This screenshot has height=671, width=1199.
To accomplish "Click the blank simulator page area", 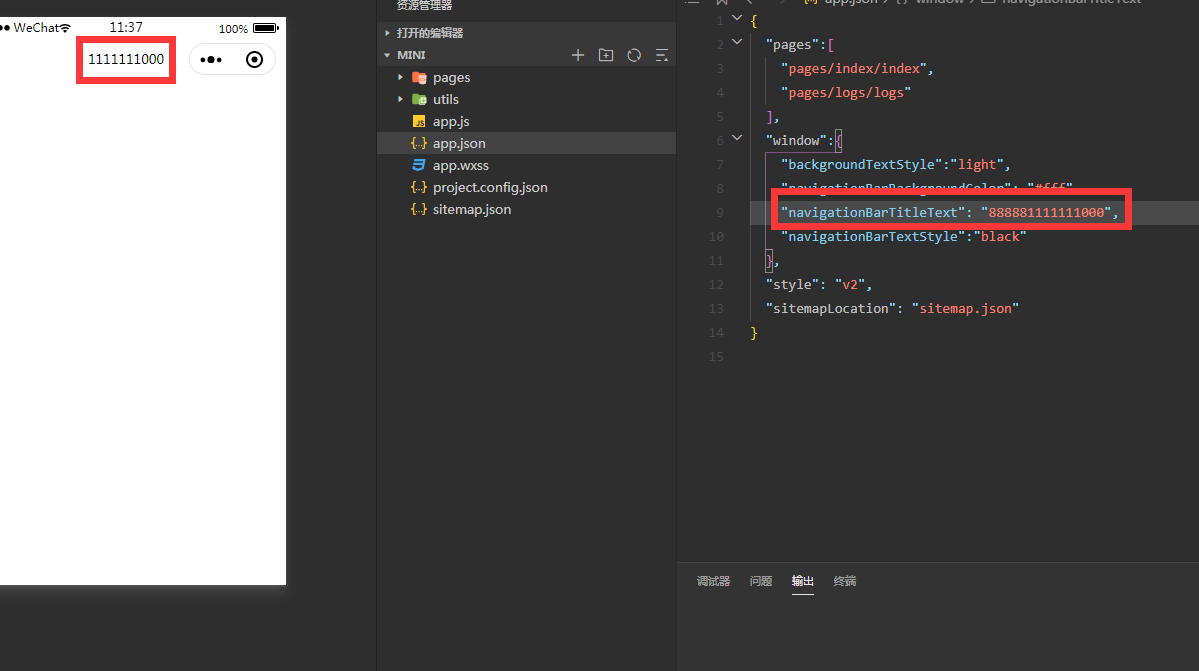I will pos(143,334).
